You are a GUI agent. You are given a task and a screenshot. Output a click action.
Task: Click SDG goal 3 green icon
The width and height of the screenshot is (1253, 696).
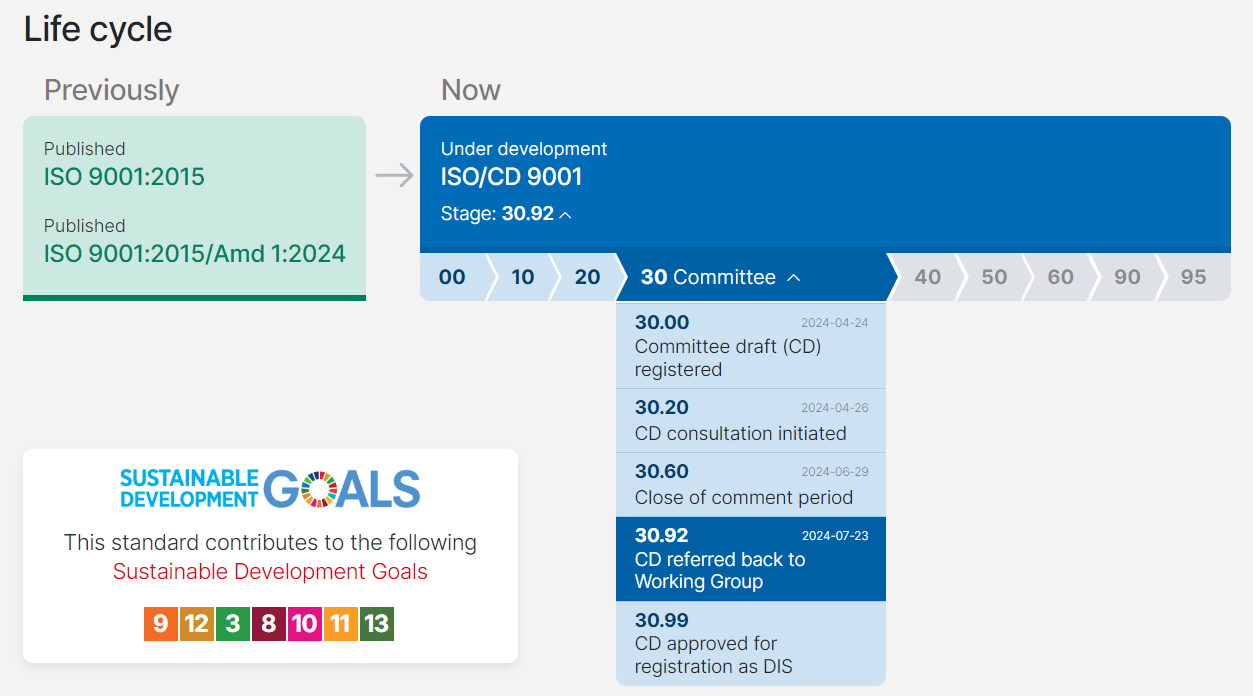click(x=233, y=624)
